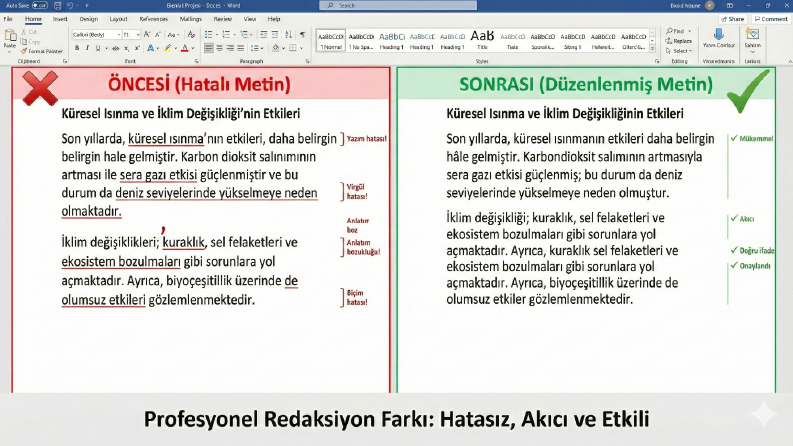
Task: Open the Select dropdown
Action: pyautogui.click(x=679, y=51)
